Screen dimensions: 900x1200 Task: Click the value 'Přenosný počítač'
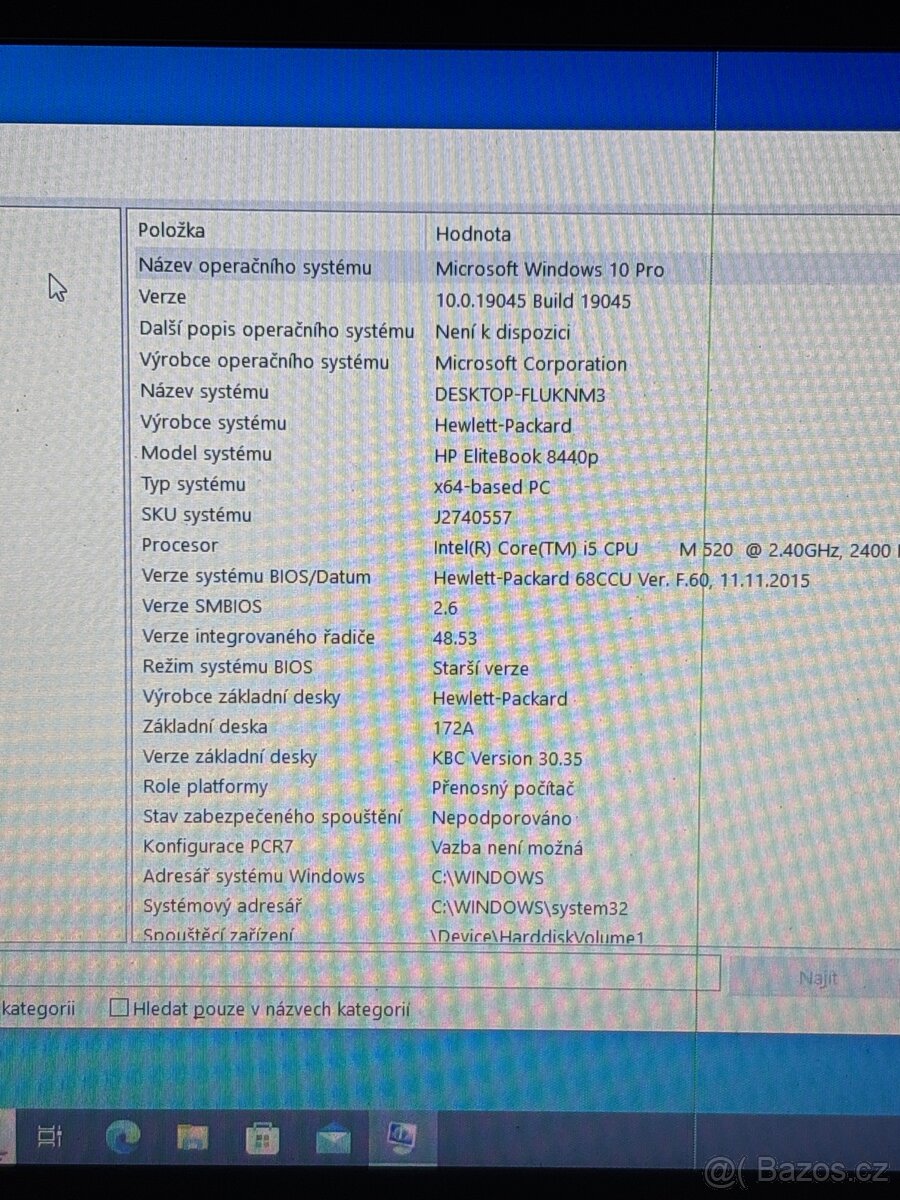pos(503,788)
